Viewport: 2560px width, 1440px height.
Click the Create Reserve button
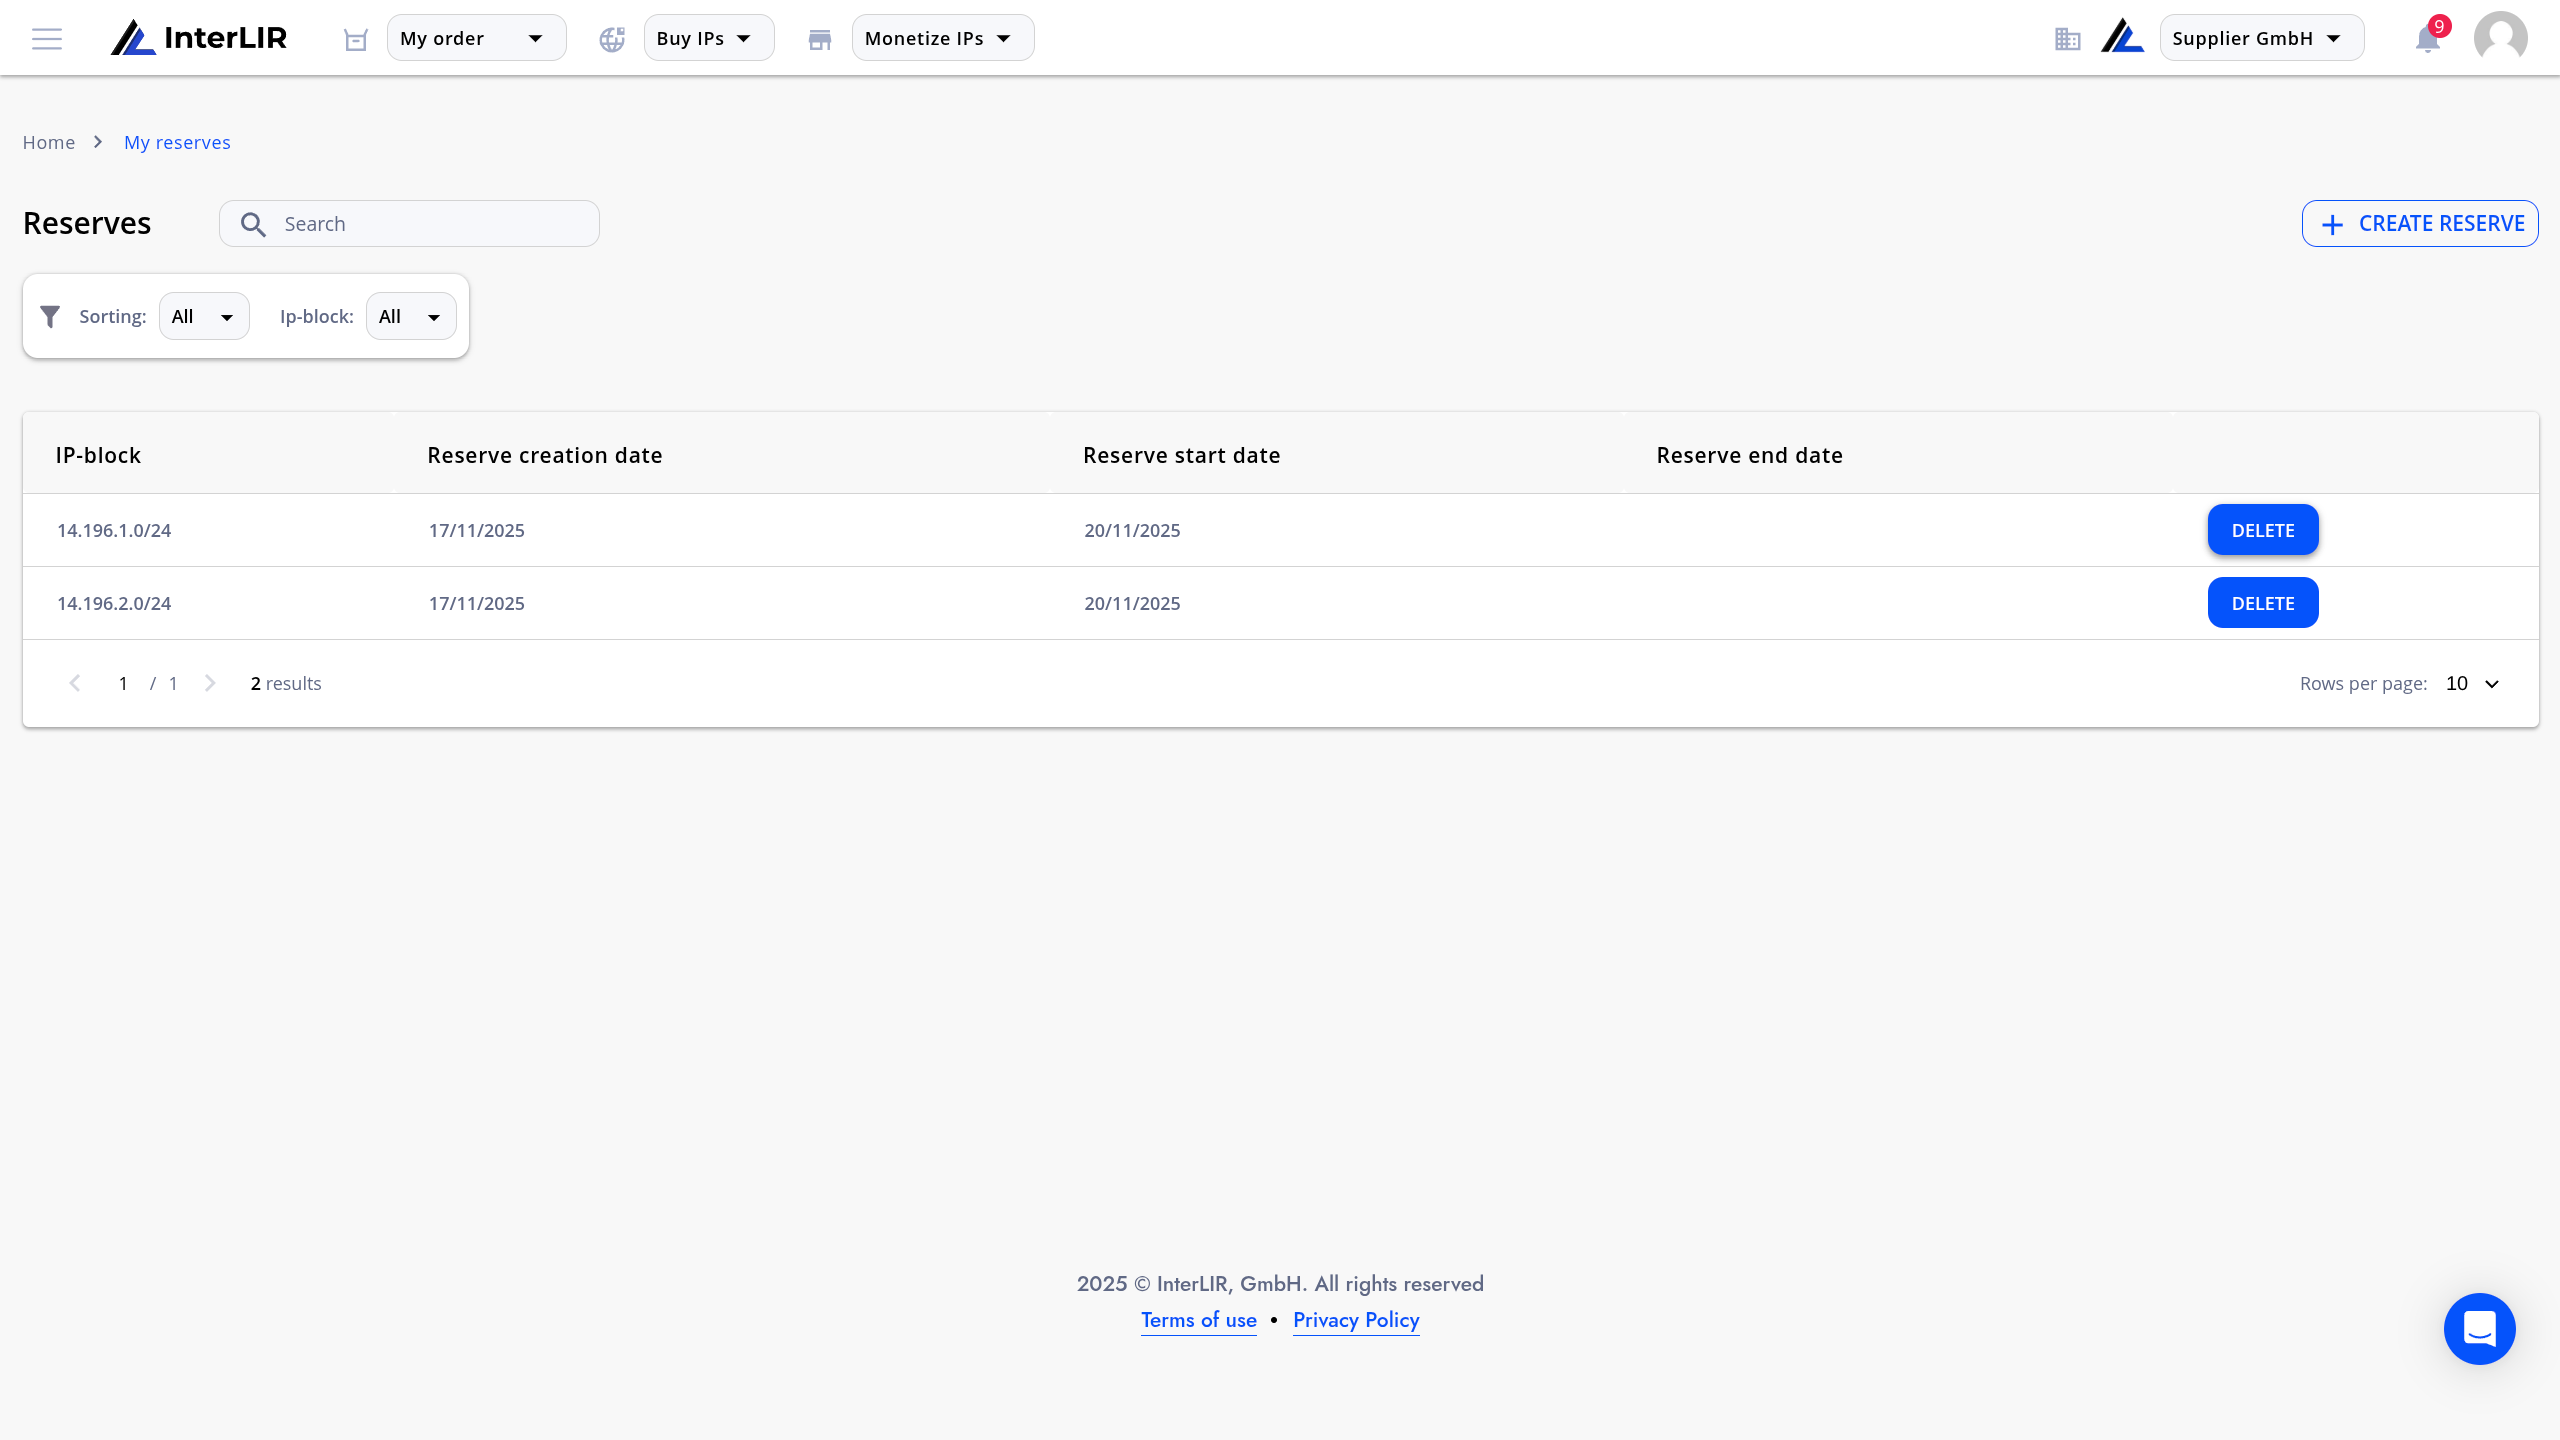(x=2420, y=224)
